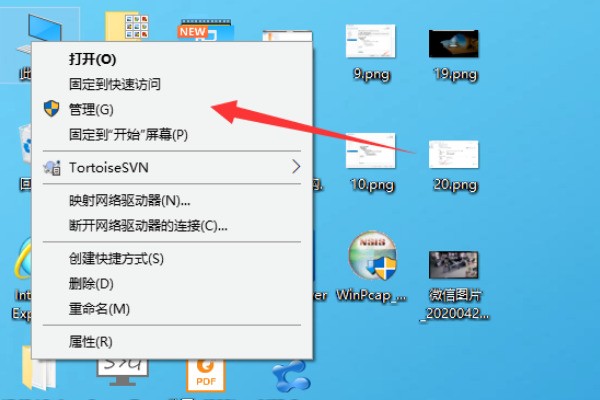Select the blue molecule-shaped app icon

[x=291, y=376]
